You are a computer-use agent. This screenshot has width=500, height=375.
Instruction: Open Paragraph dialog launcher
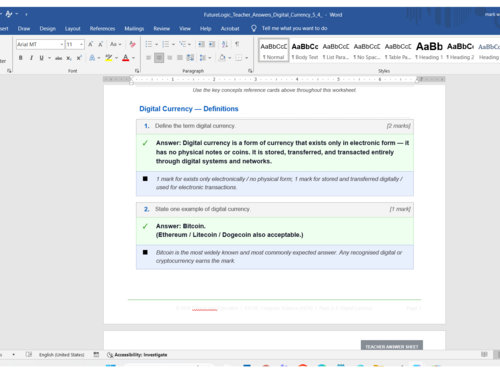(250, 71)
